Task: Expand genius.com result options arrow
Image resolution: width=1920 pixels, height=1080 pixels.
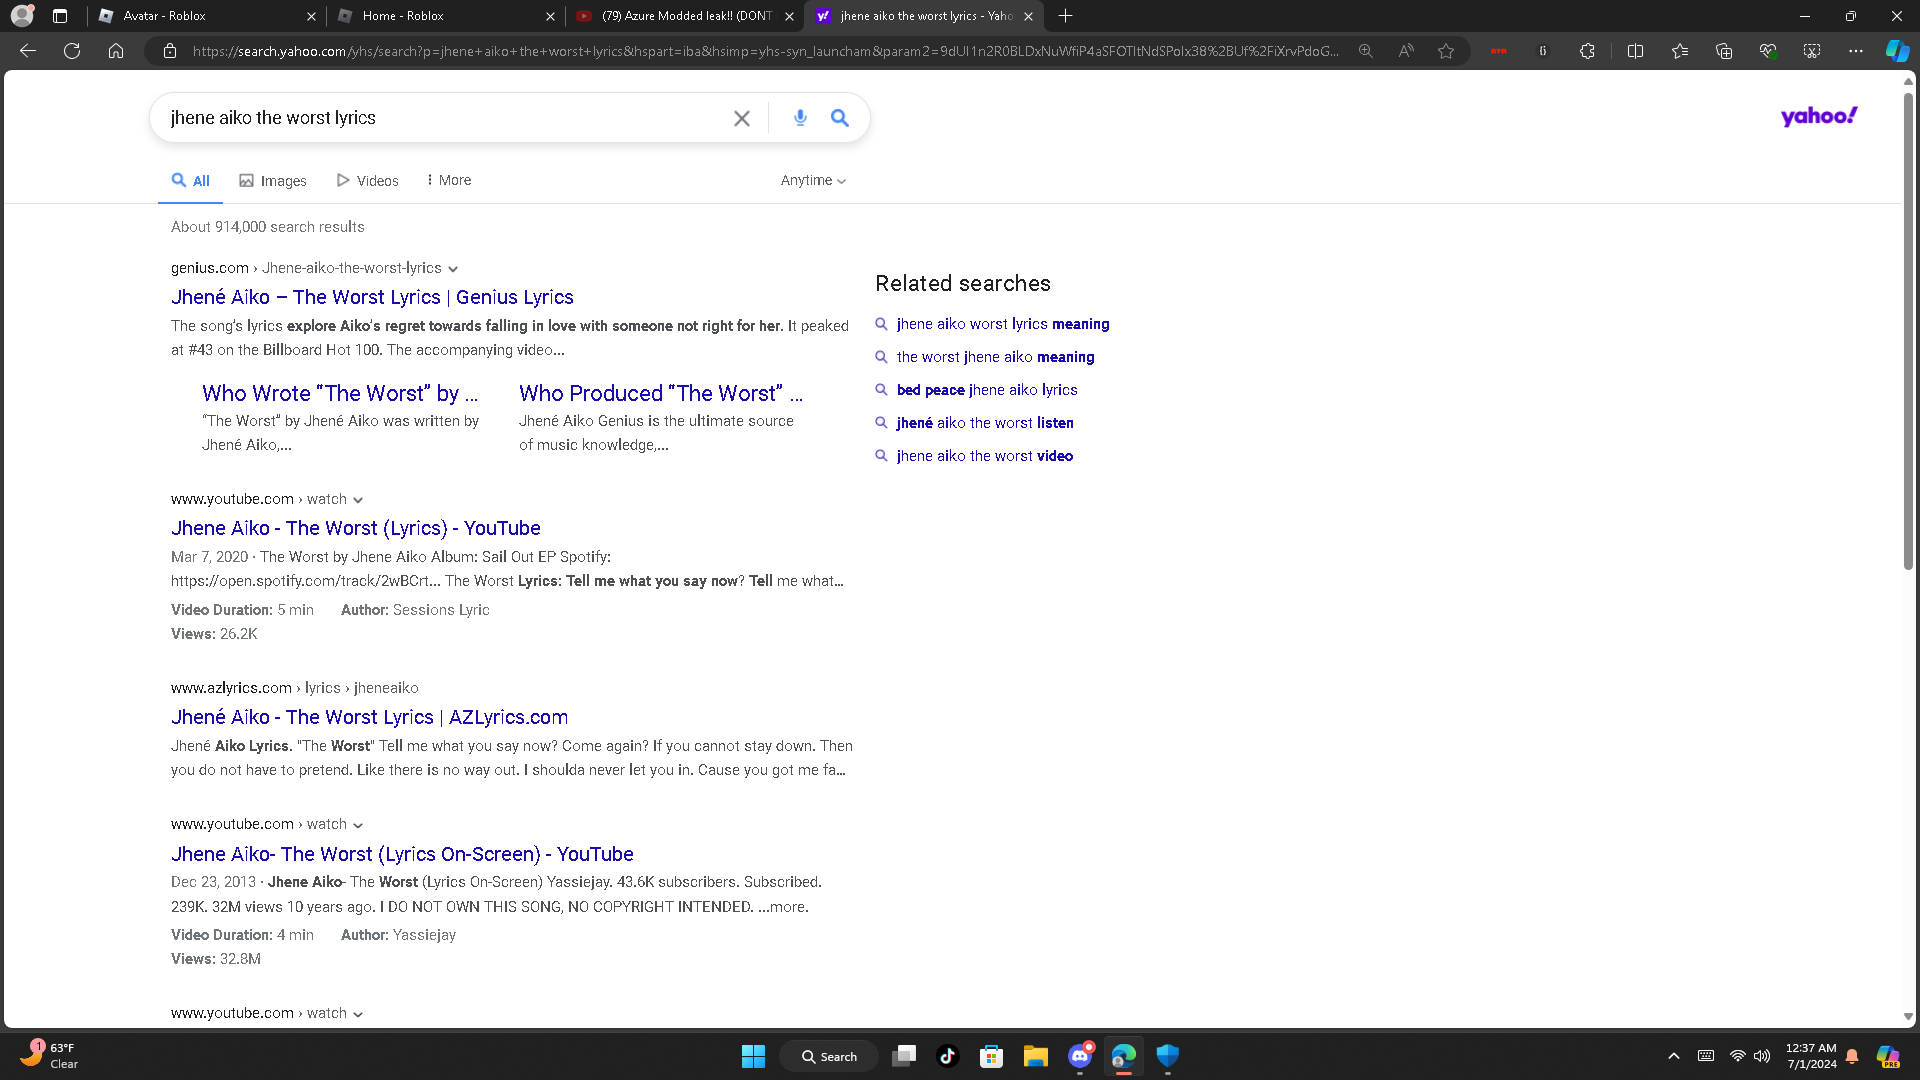Action: point(453,269)
